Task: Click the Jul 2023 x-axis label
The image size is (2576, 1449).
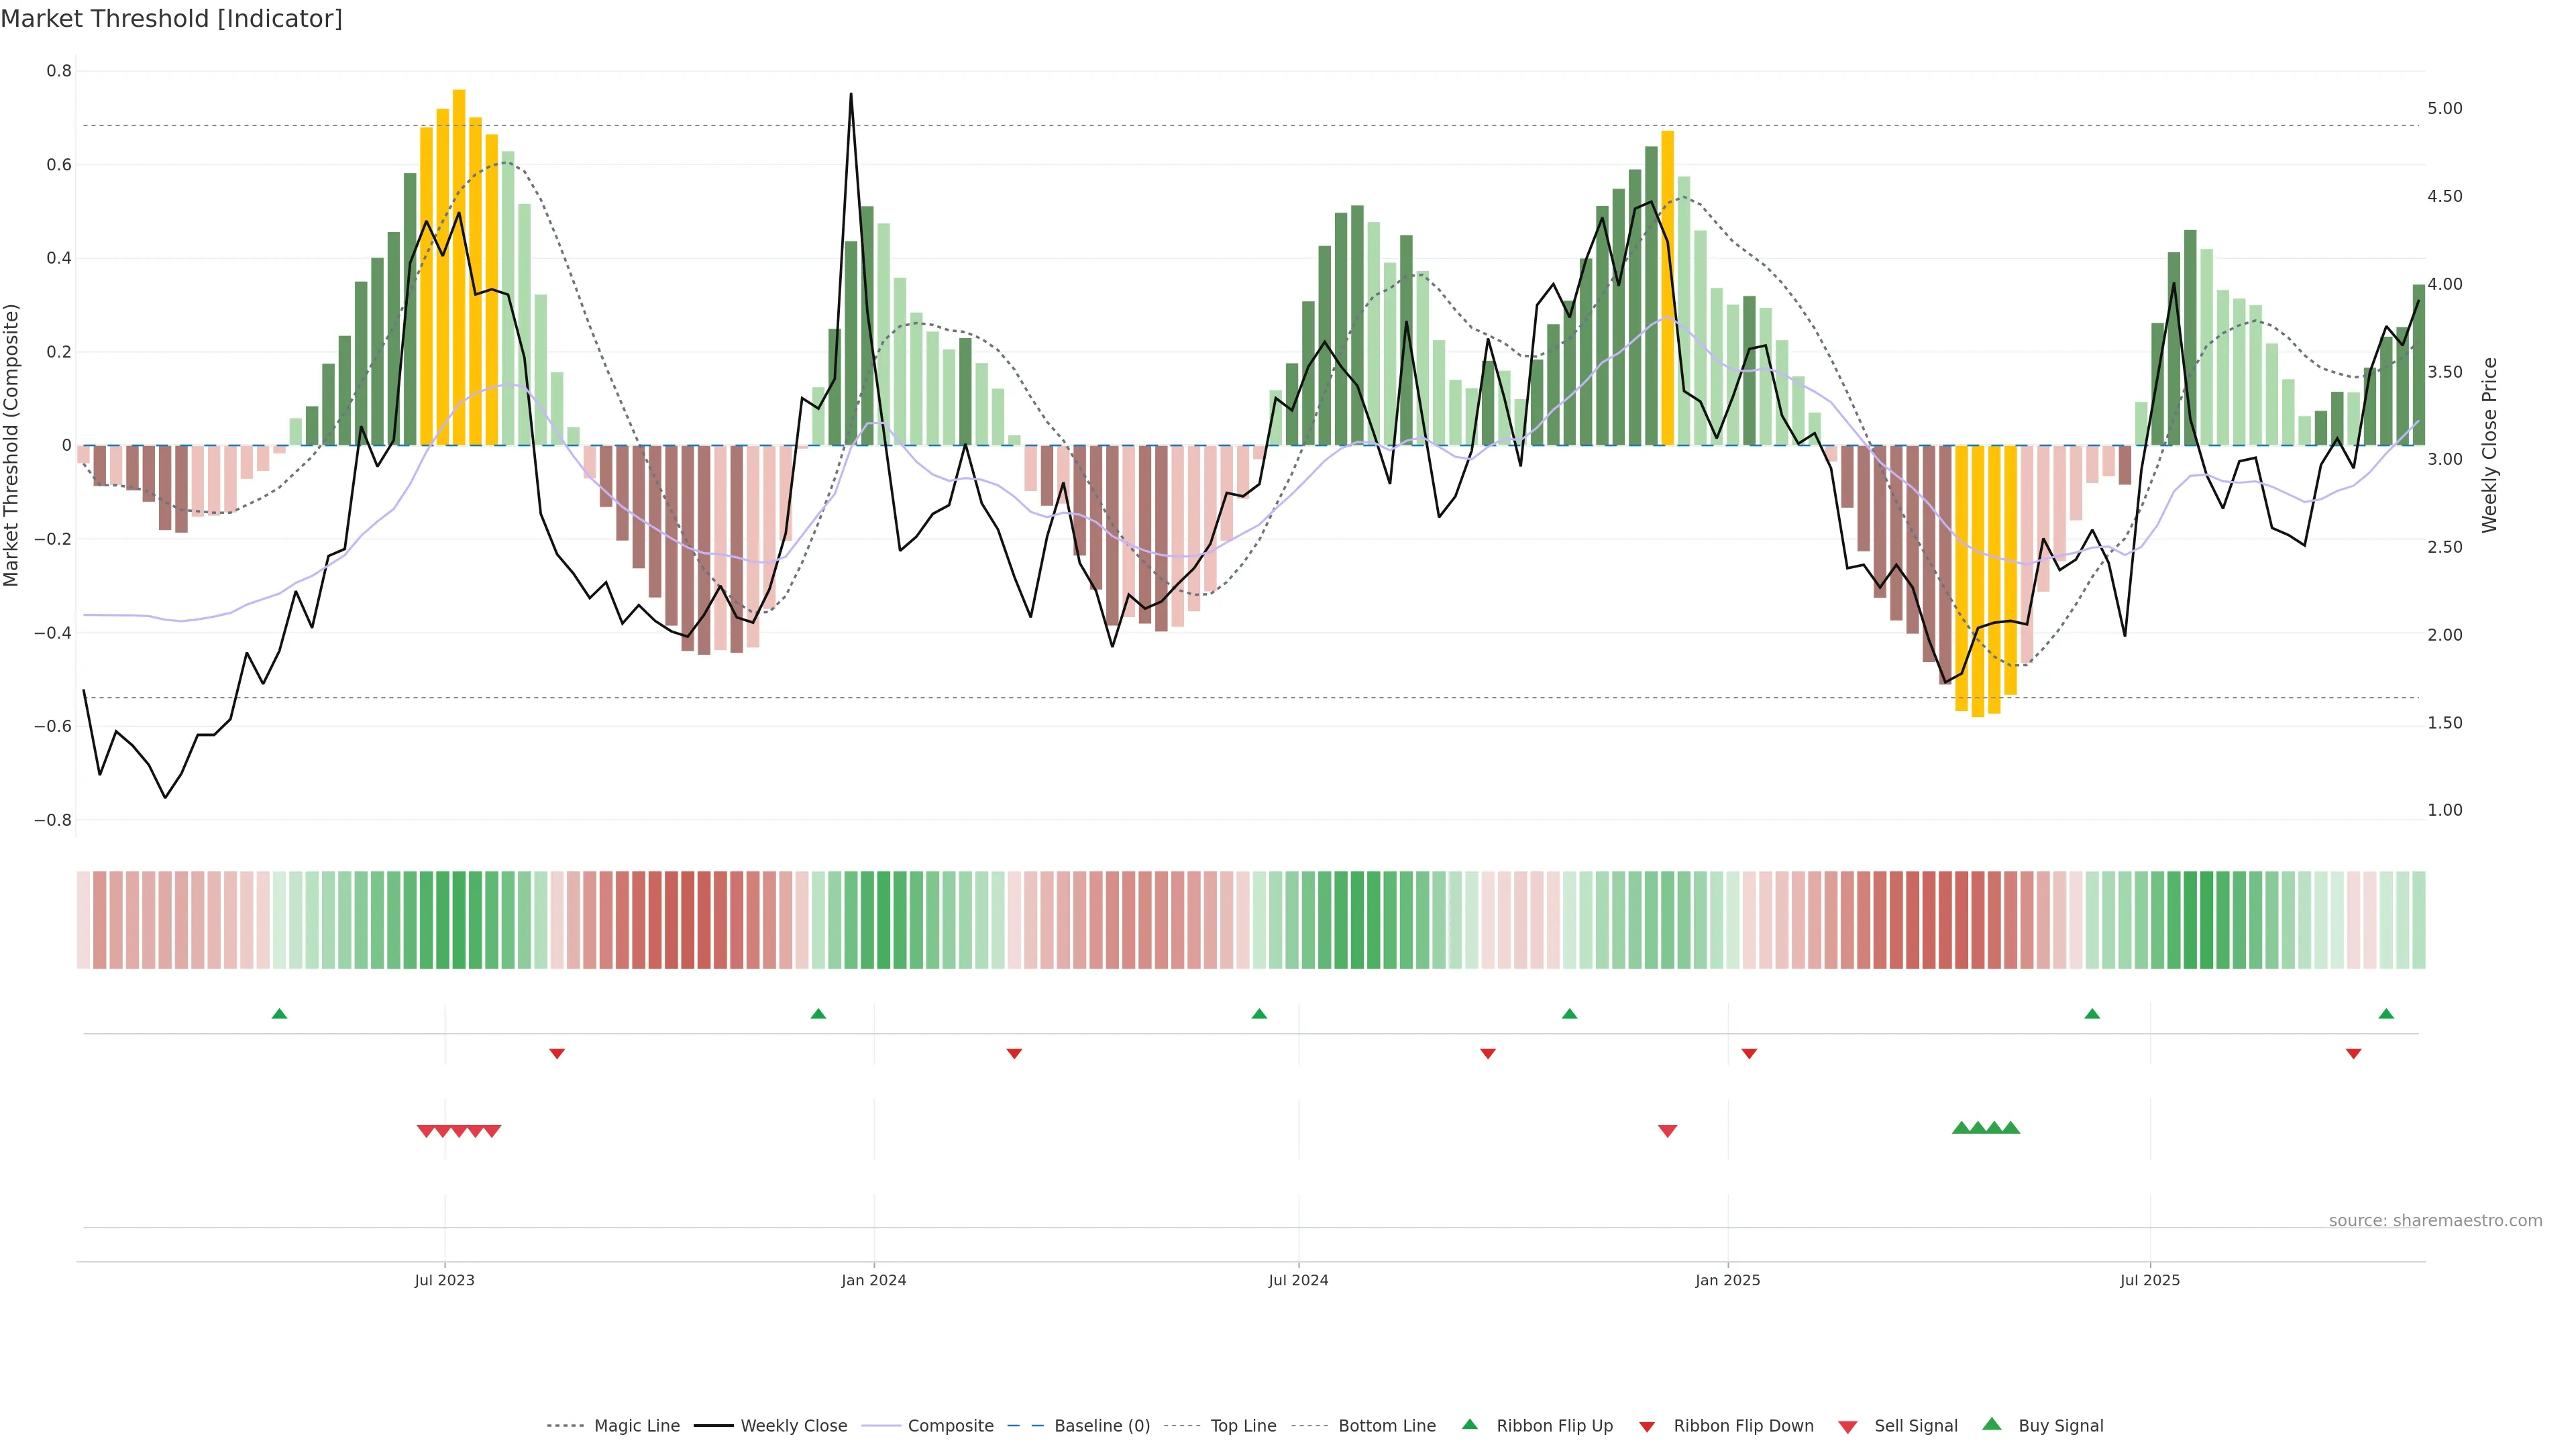Action: click(445, 1280)
